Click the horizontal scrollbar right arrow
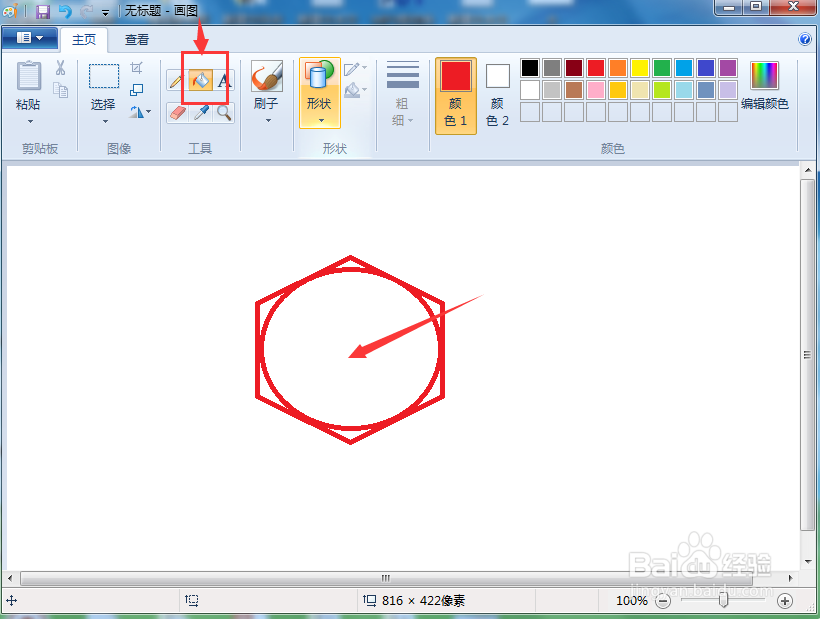Image resolution: width=820 pixels, height=619 pixels. point(791,578)
